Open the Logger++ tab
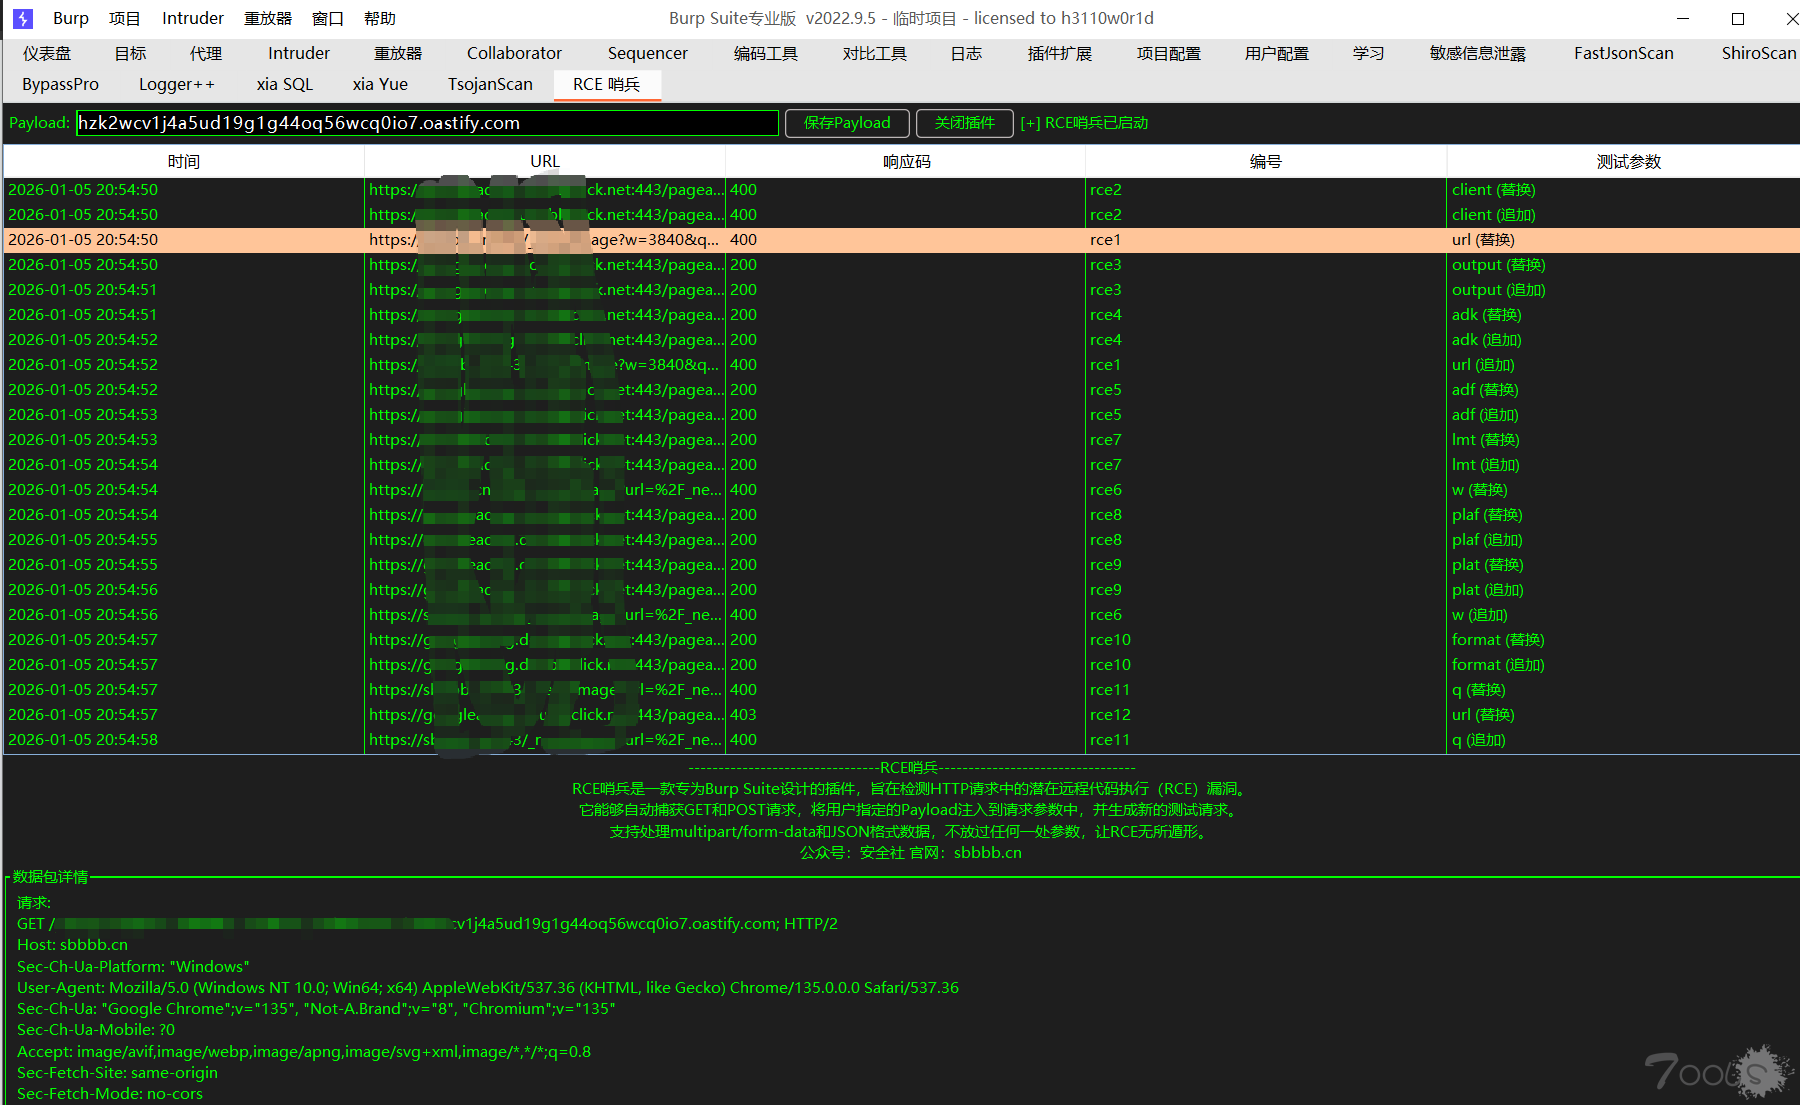 [x=176, y=85]
